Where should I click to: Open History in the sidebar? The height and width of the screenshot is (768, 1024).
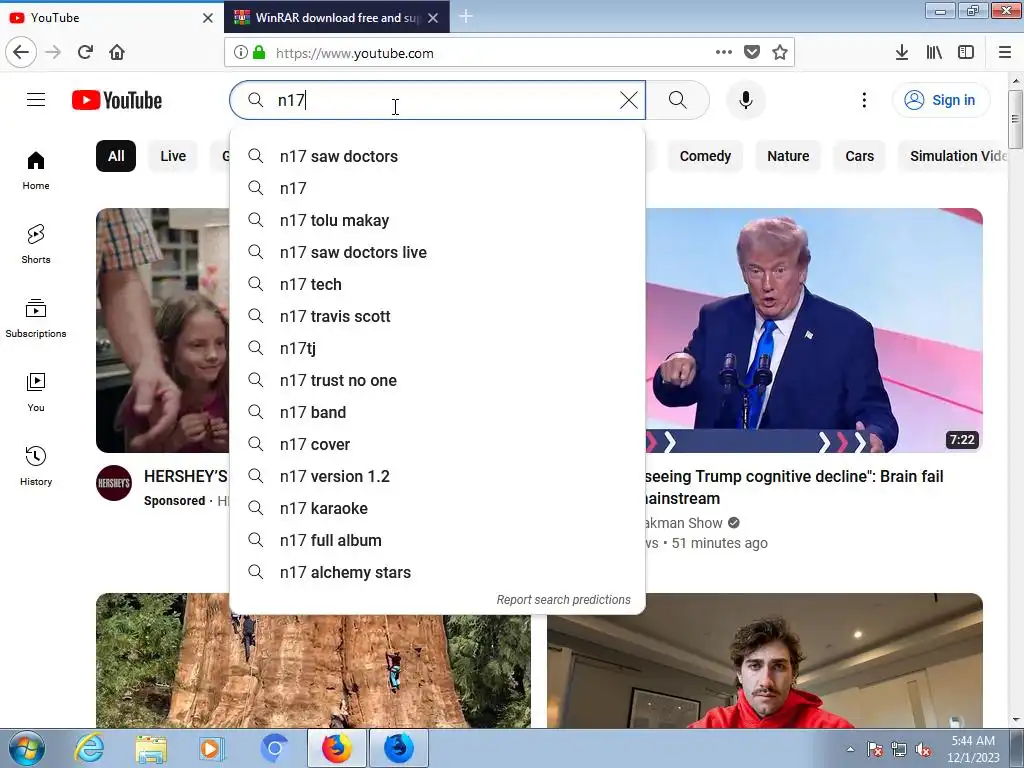[x=36, y=466]
